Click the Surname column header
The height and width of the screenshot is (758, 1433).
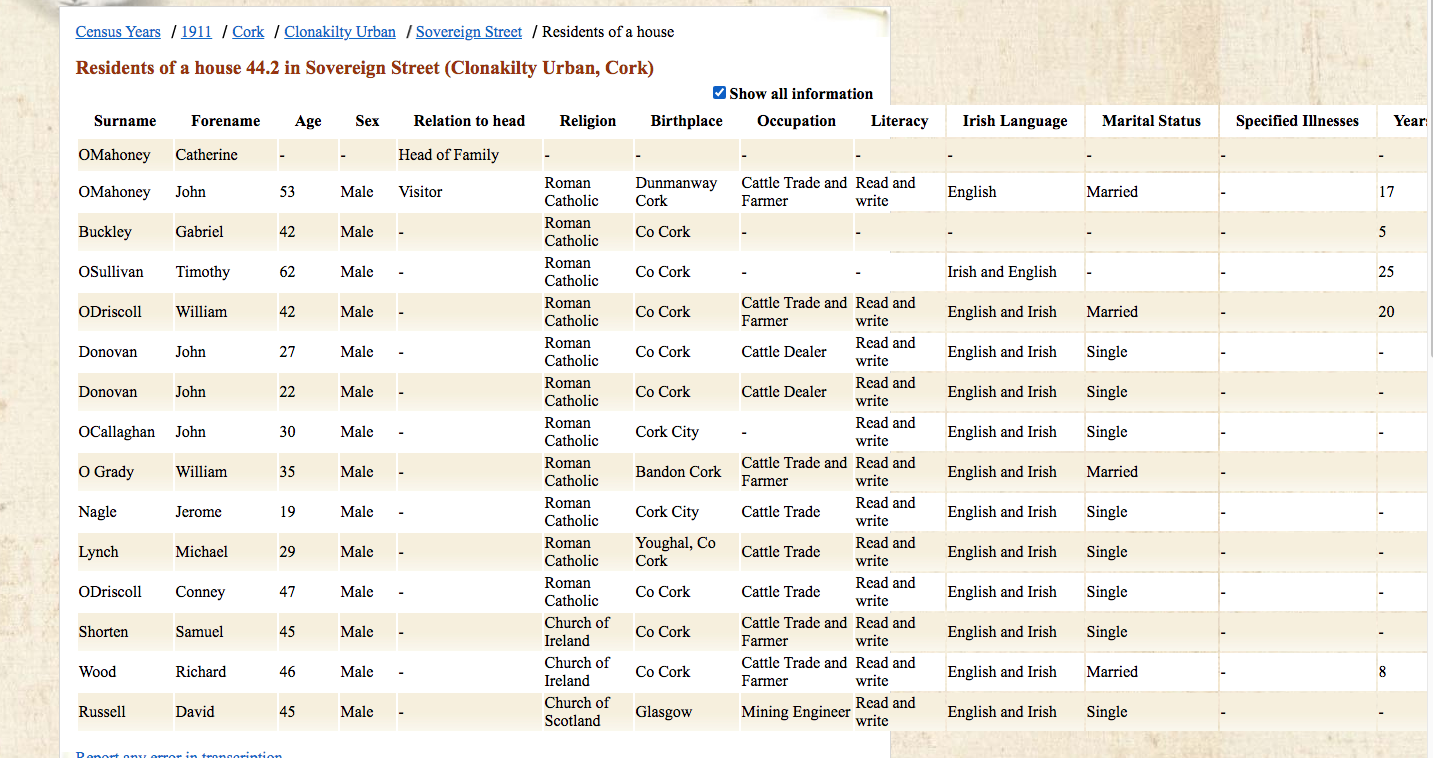click(125, 121)
